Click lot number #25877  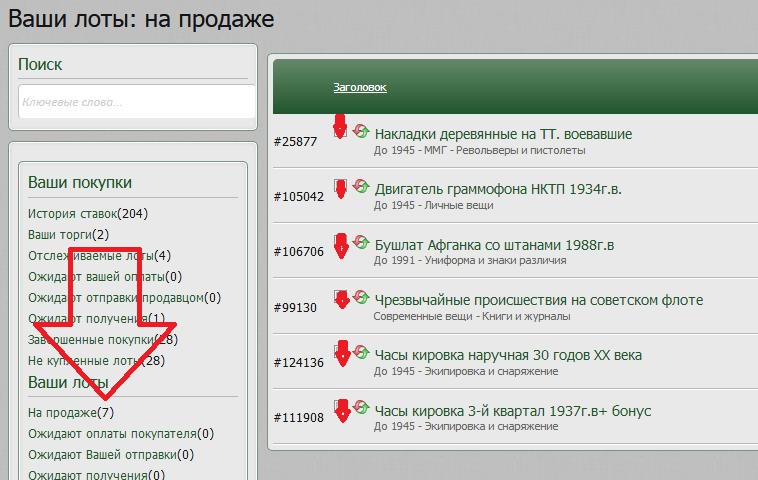pyautogui.click(x=295, y=142)
